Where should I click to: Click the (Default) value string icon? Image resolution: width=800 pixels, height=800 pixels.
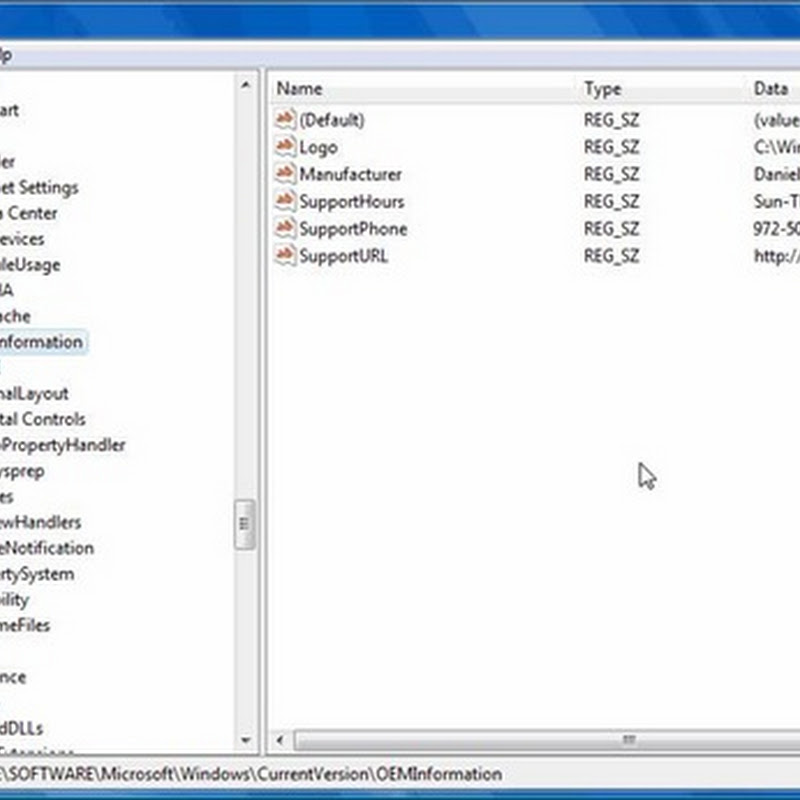coord(285,120)
